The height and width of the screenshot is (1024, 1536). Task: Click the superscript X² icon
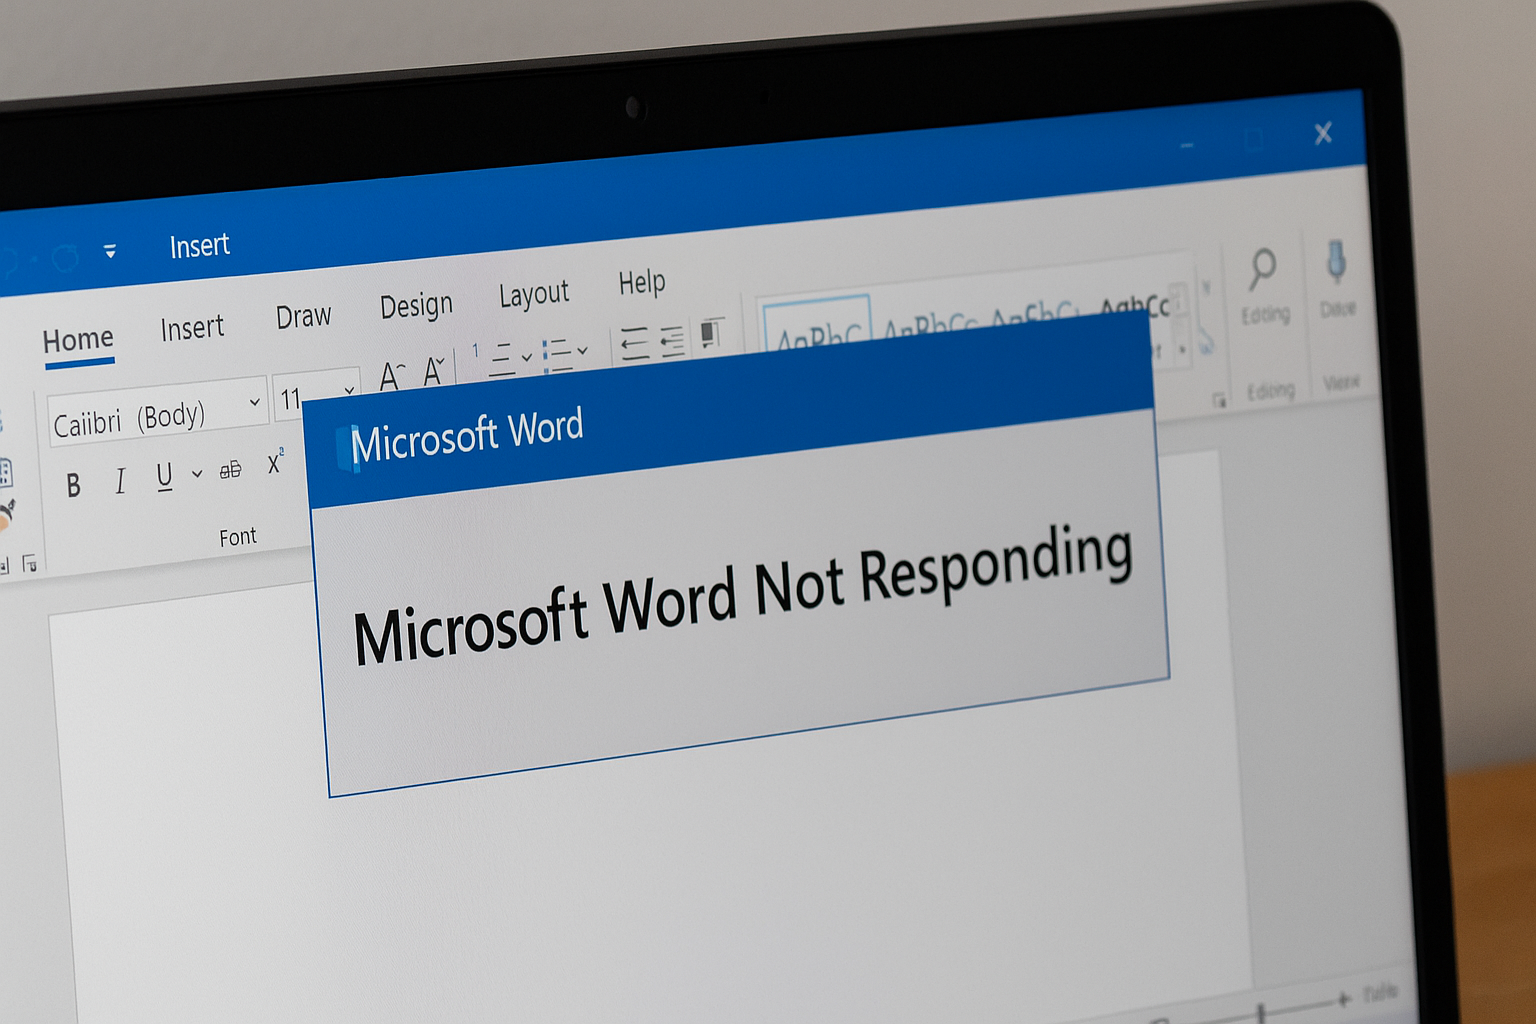click(x=275, y=464)
